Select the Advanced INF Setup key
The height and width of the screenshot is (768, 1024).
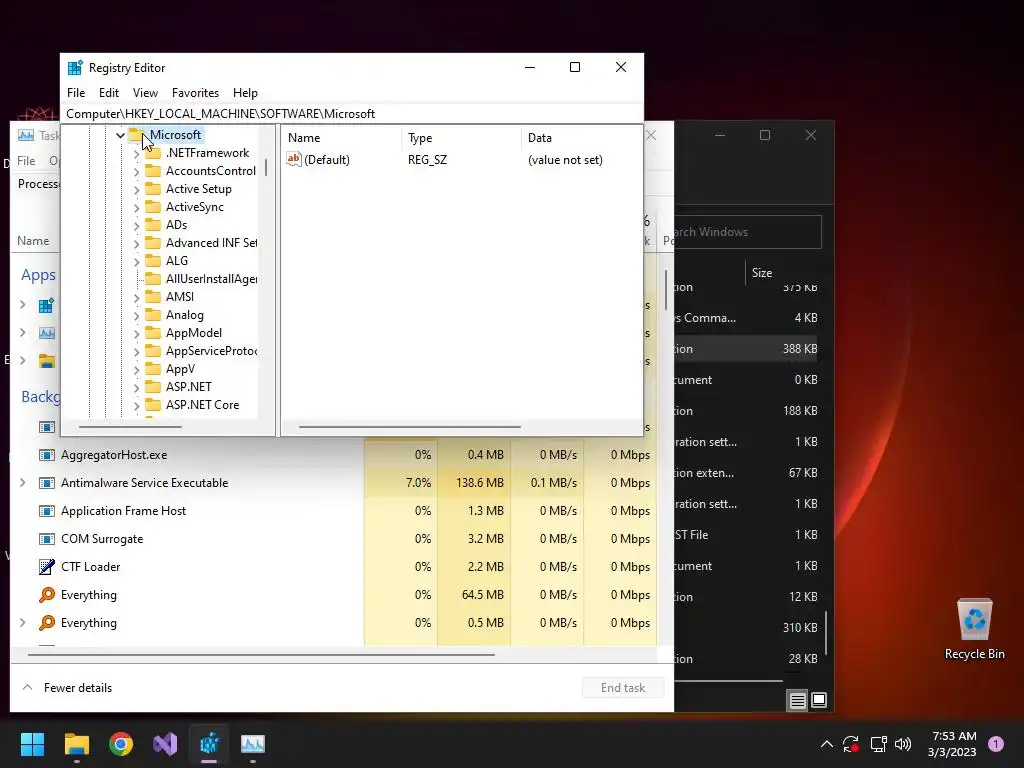pyautogui.click(x=211, y=243)
